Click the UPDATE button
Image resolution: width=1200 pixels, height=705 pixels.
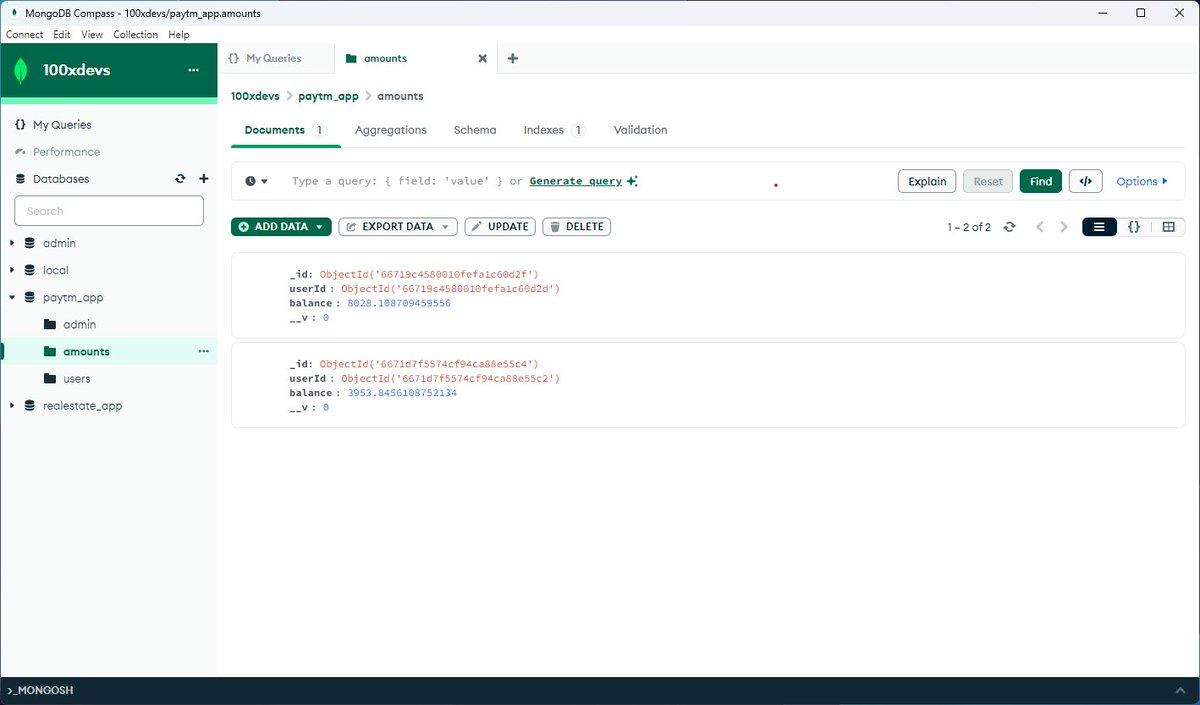coord(500,227)
